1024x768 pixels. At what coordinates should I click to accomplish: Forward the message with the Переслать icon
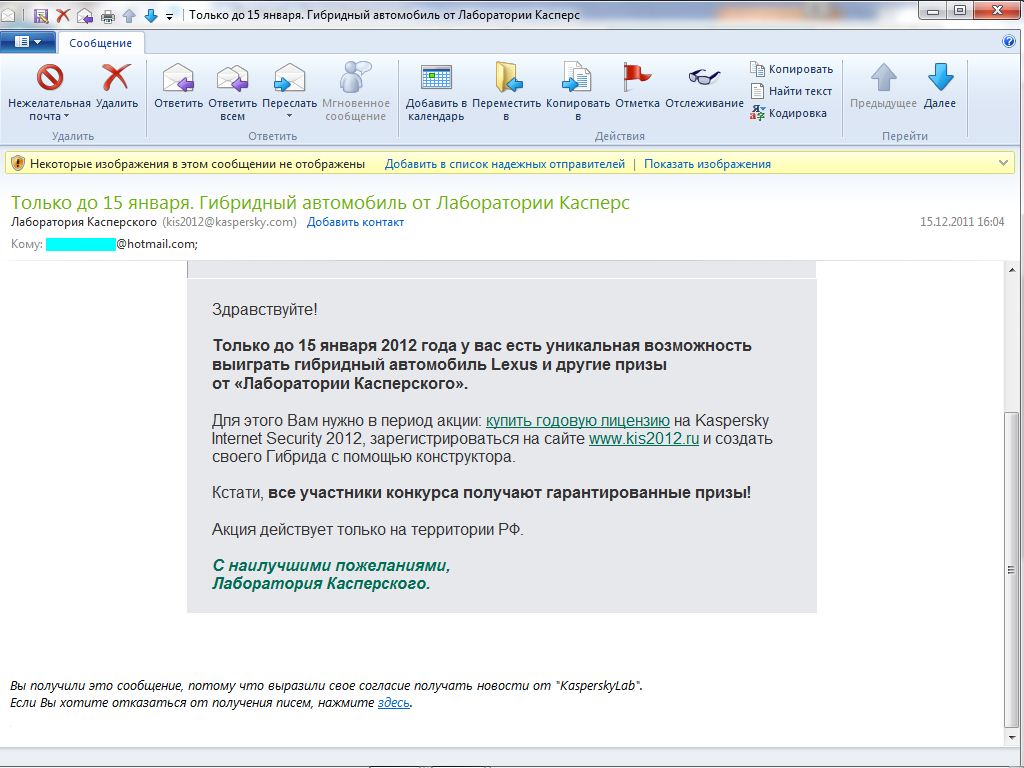click(x=289, y=78)
